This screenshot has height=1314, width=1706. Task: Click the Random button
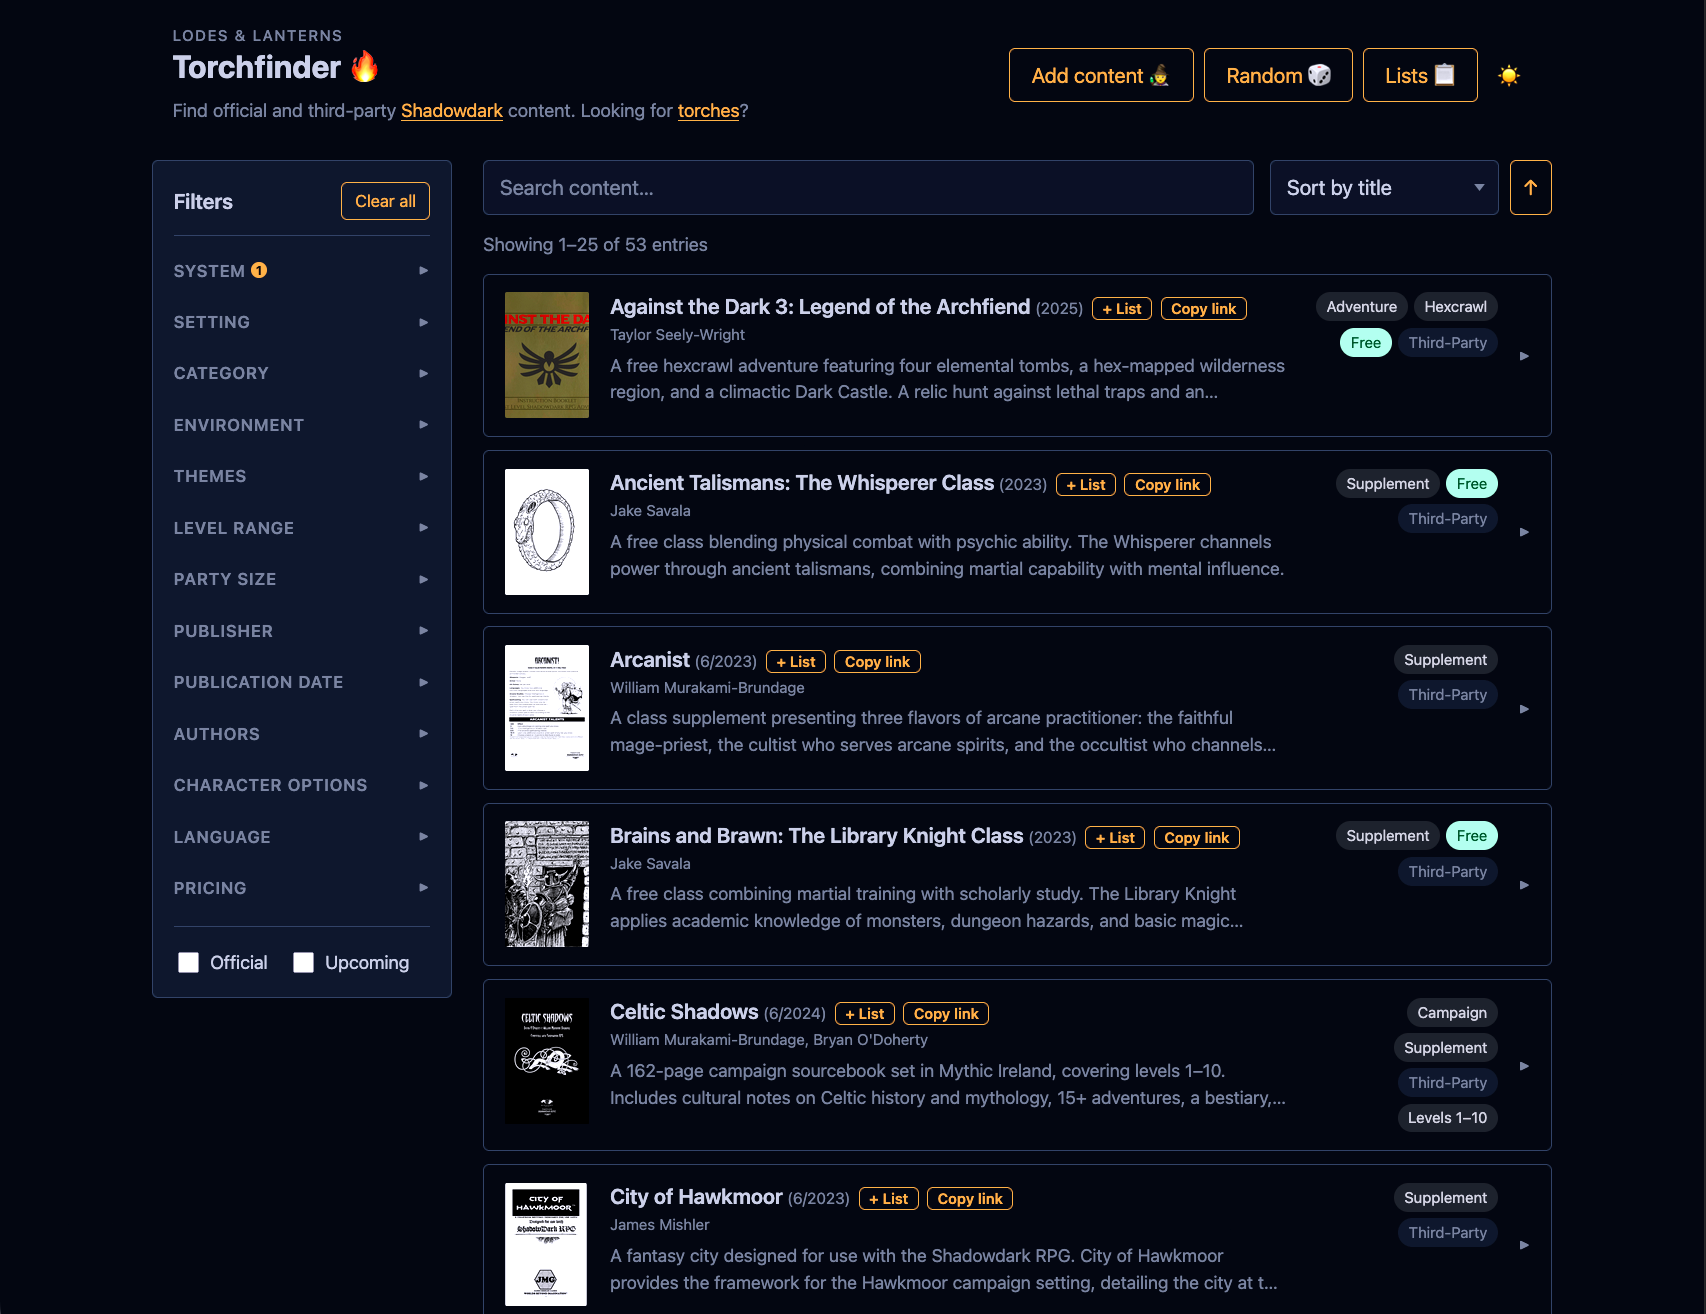[x=1278, y=75]
